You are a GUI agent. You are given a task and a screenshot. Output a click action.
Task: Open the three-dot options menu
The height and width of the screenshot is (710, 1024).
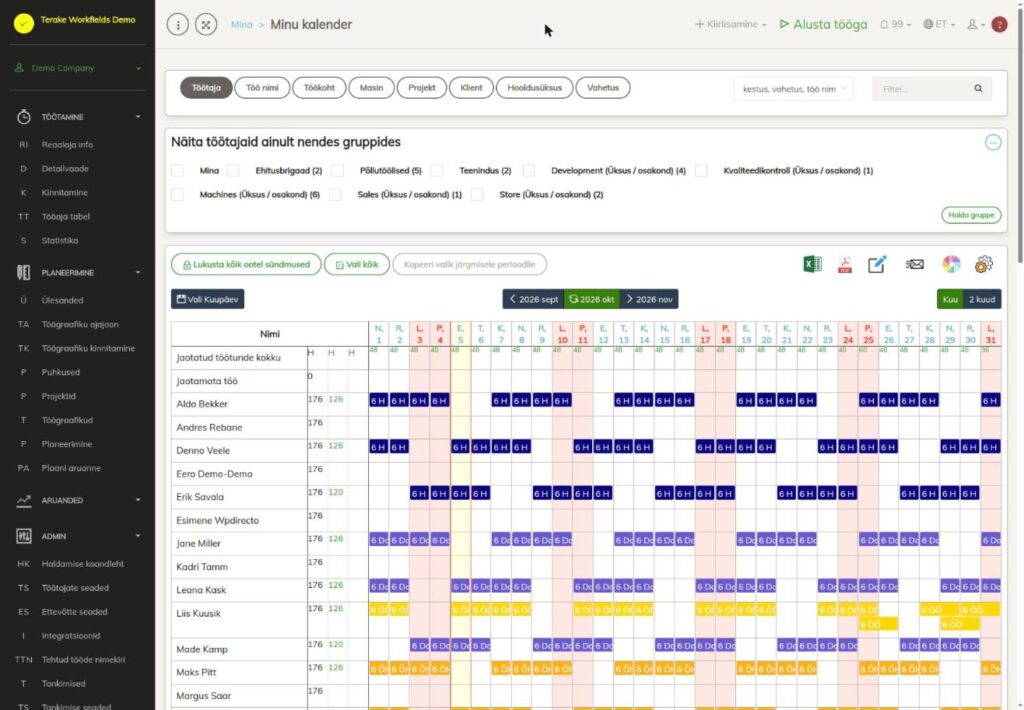[178, 25]
